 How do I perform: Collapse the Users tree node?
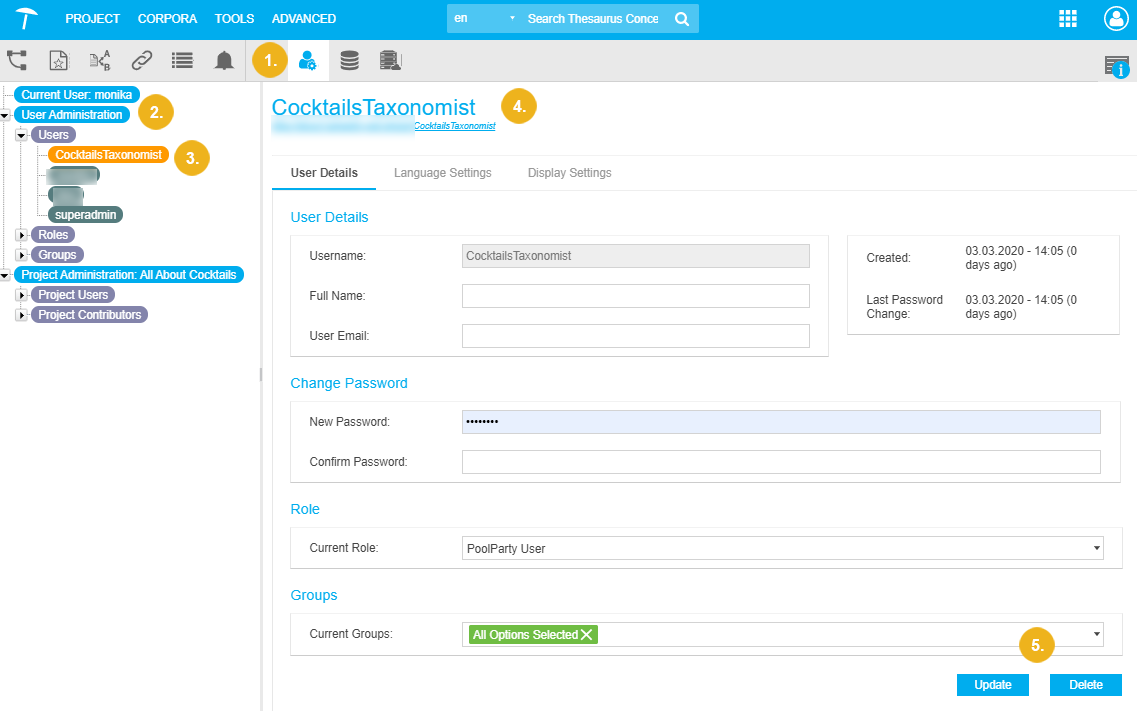22,136
